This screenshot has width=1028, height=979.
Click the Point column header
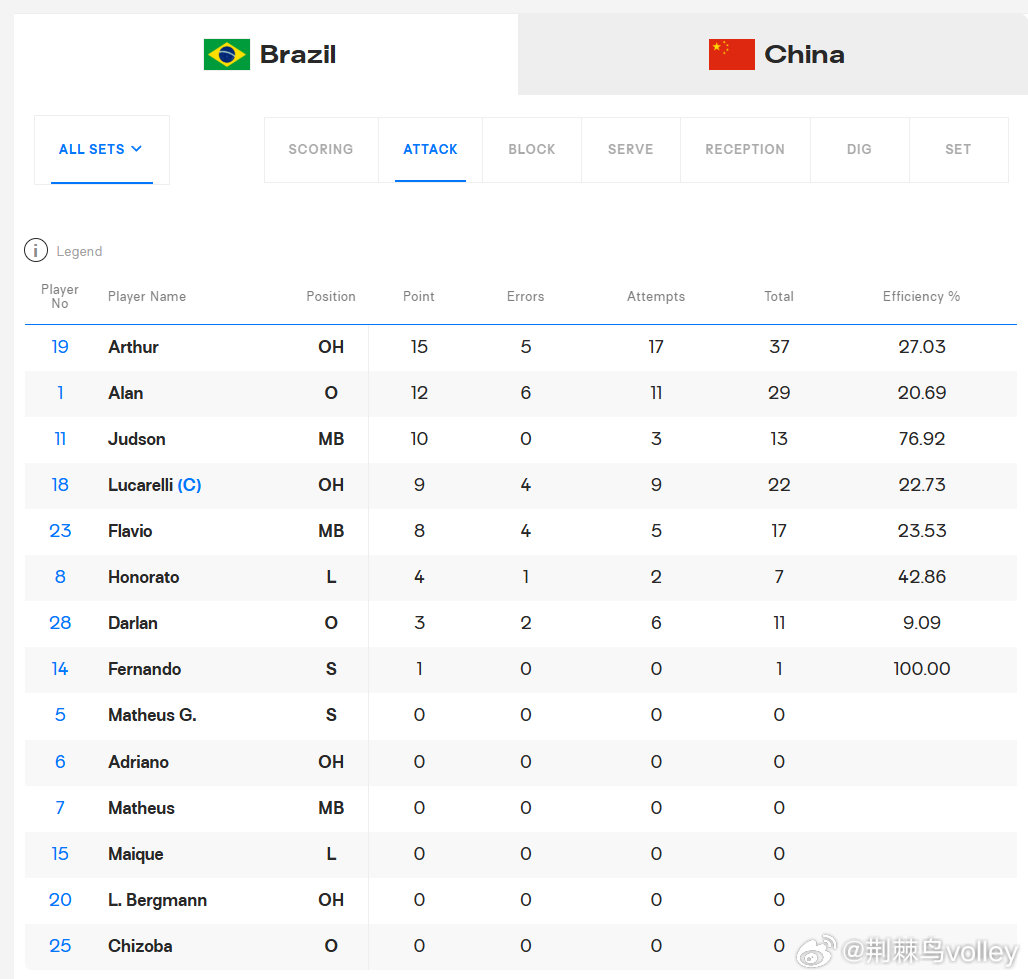(x=418, y=296)
